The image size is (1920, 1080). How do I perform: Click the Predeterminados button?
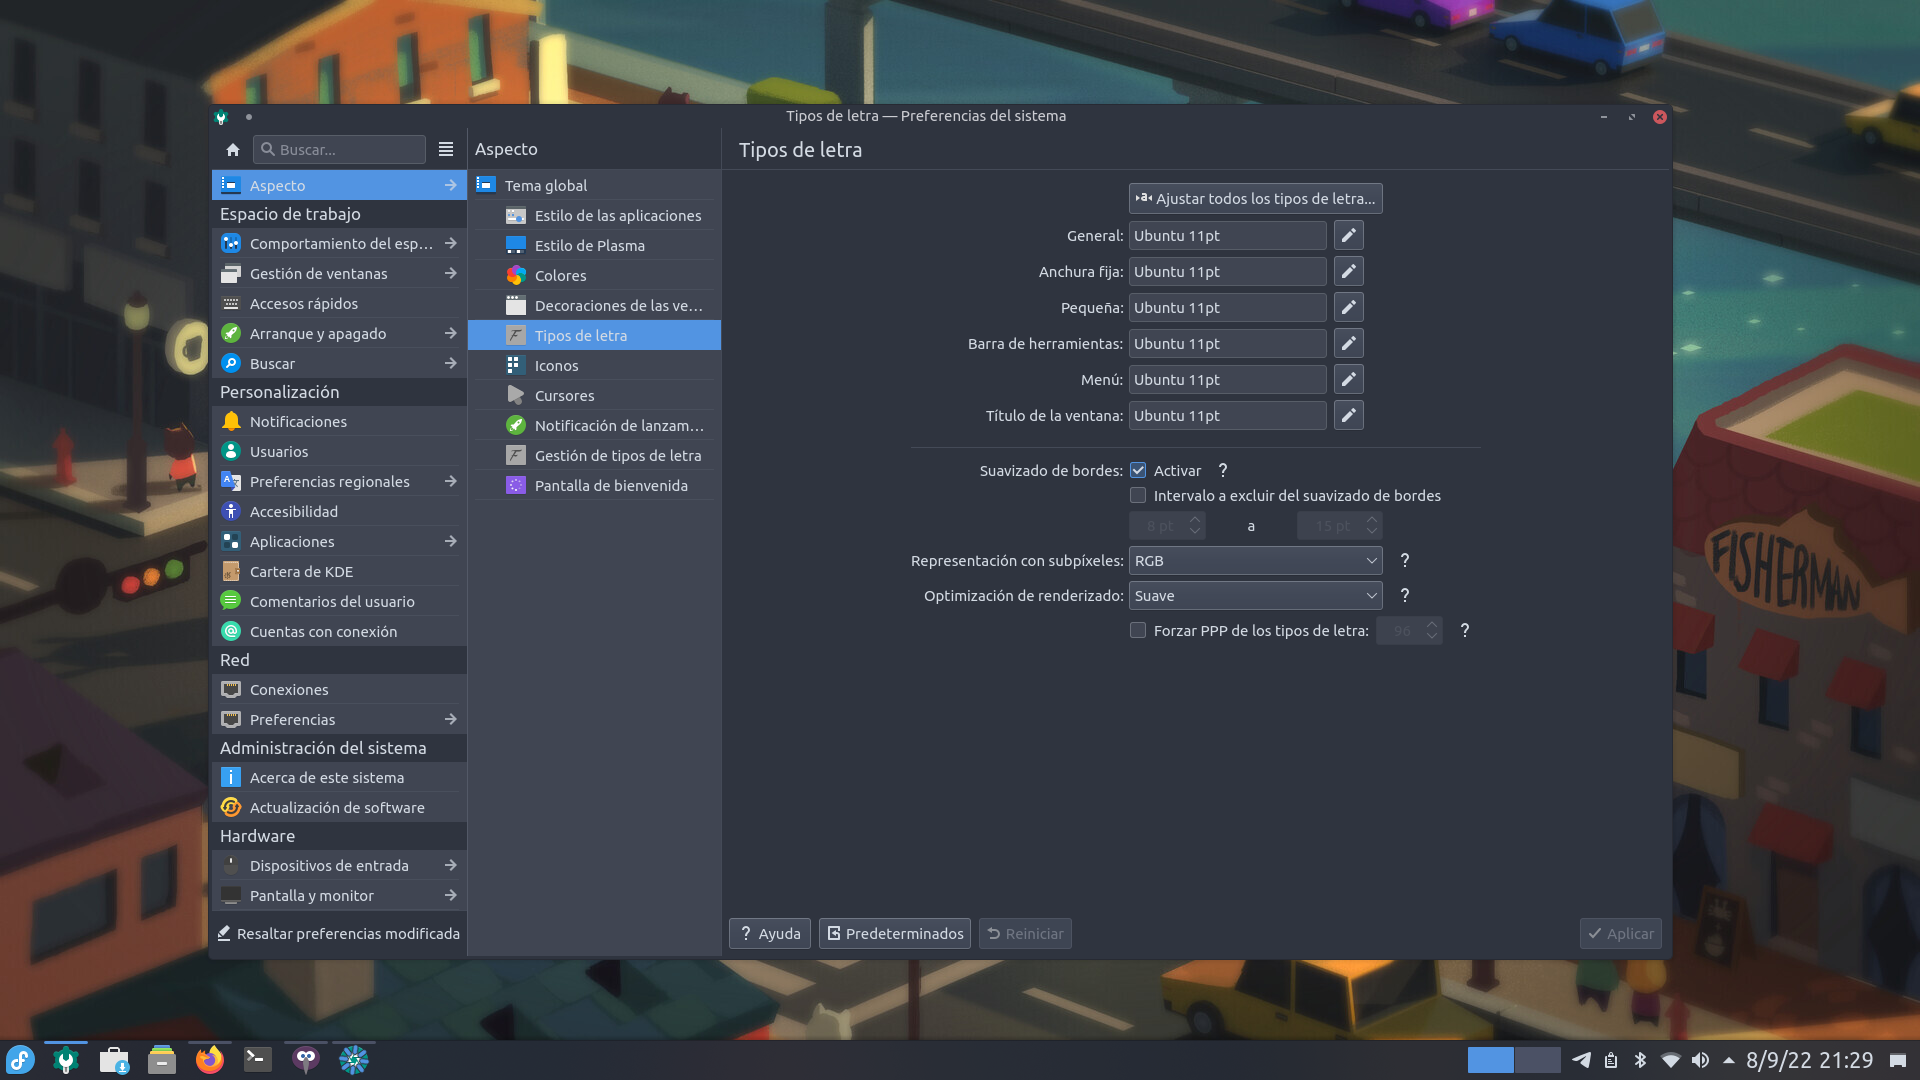coord(894,934)
